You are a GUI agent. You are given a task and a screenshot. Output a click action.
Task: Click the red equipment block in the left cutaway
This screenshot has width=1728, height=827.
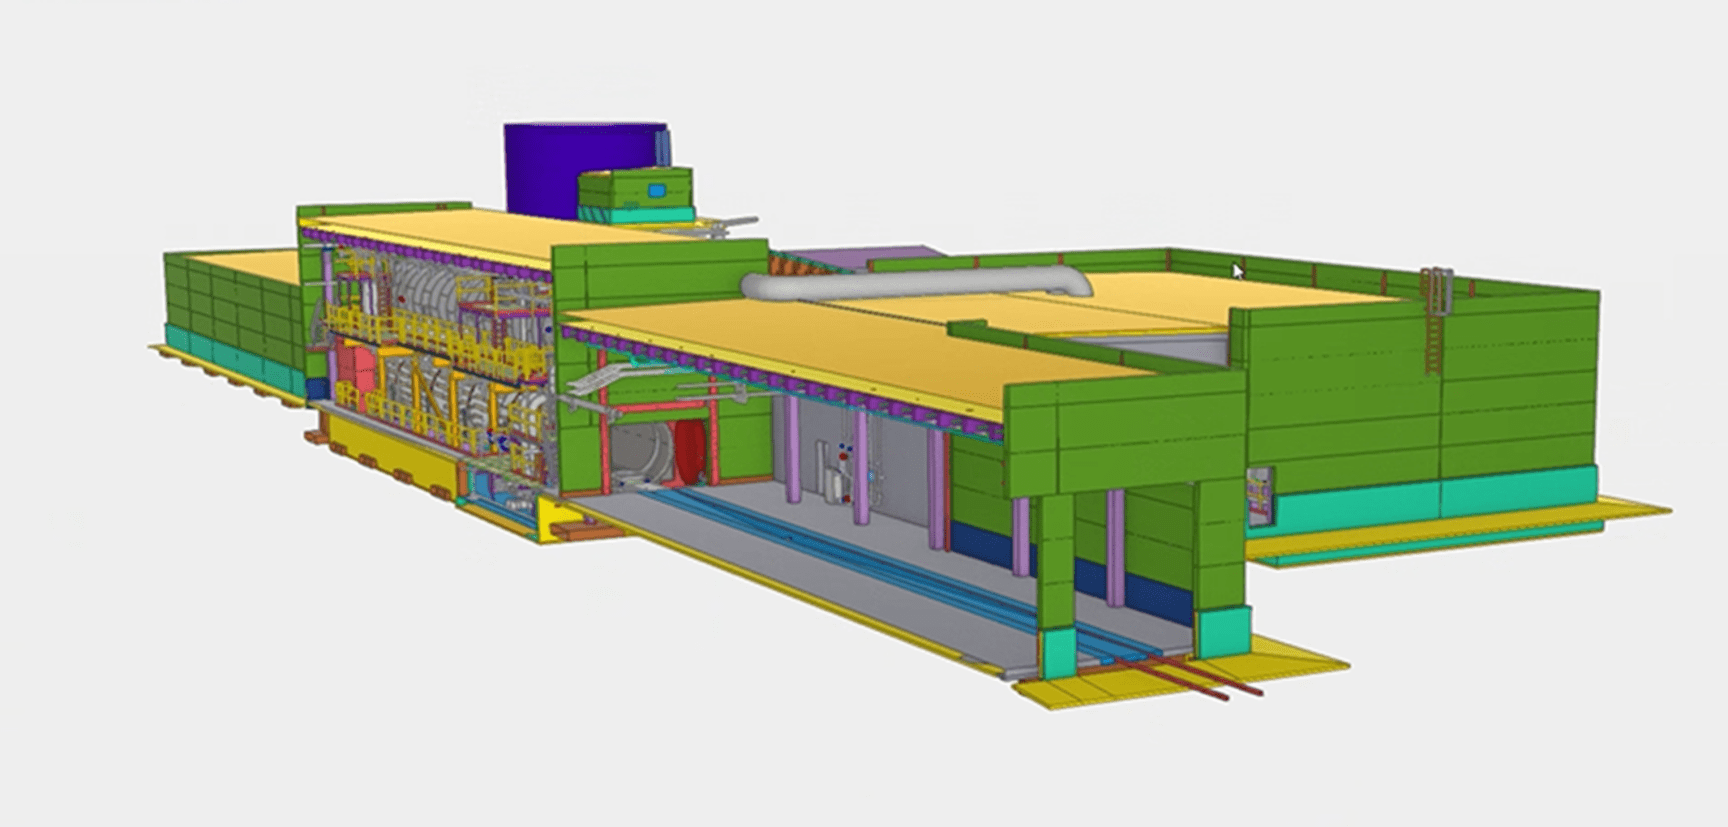coord(352,370)
